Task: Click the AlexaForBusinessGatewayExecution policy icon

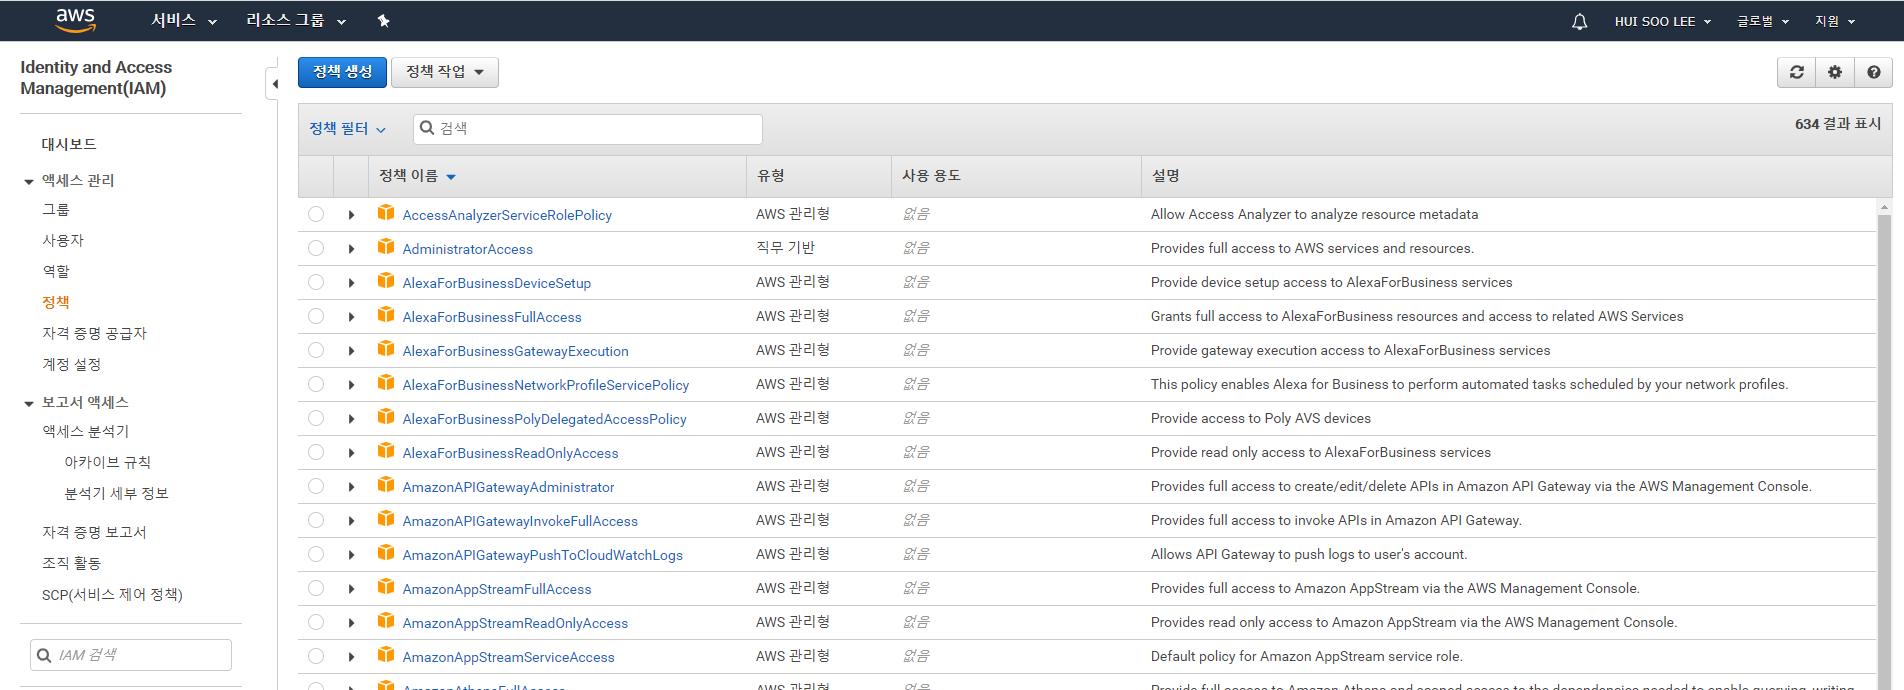Action: (386, 349)
